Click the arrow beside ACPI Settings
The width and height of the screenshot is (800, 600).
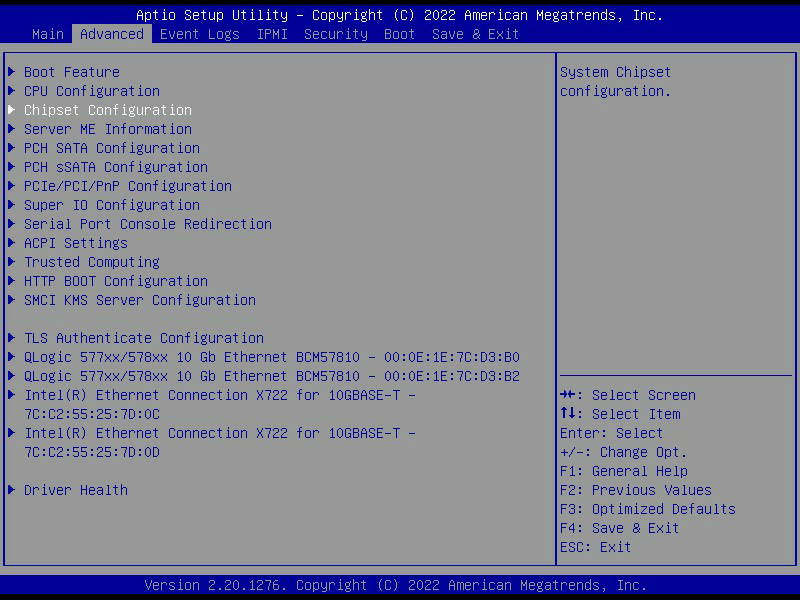coord(11,243)
